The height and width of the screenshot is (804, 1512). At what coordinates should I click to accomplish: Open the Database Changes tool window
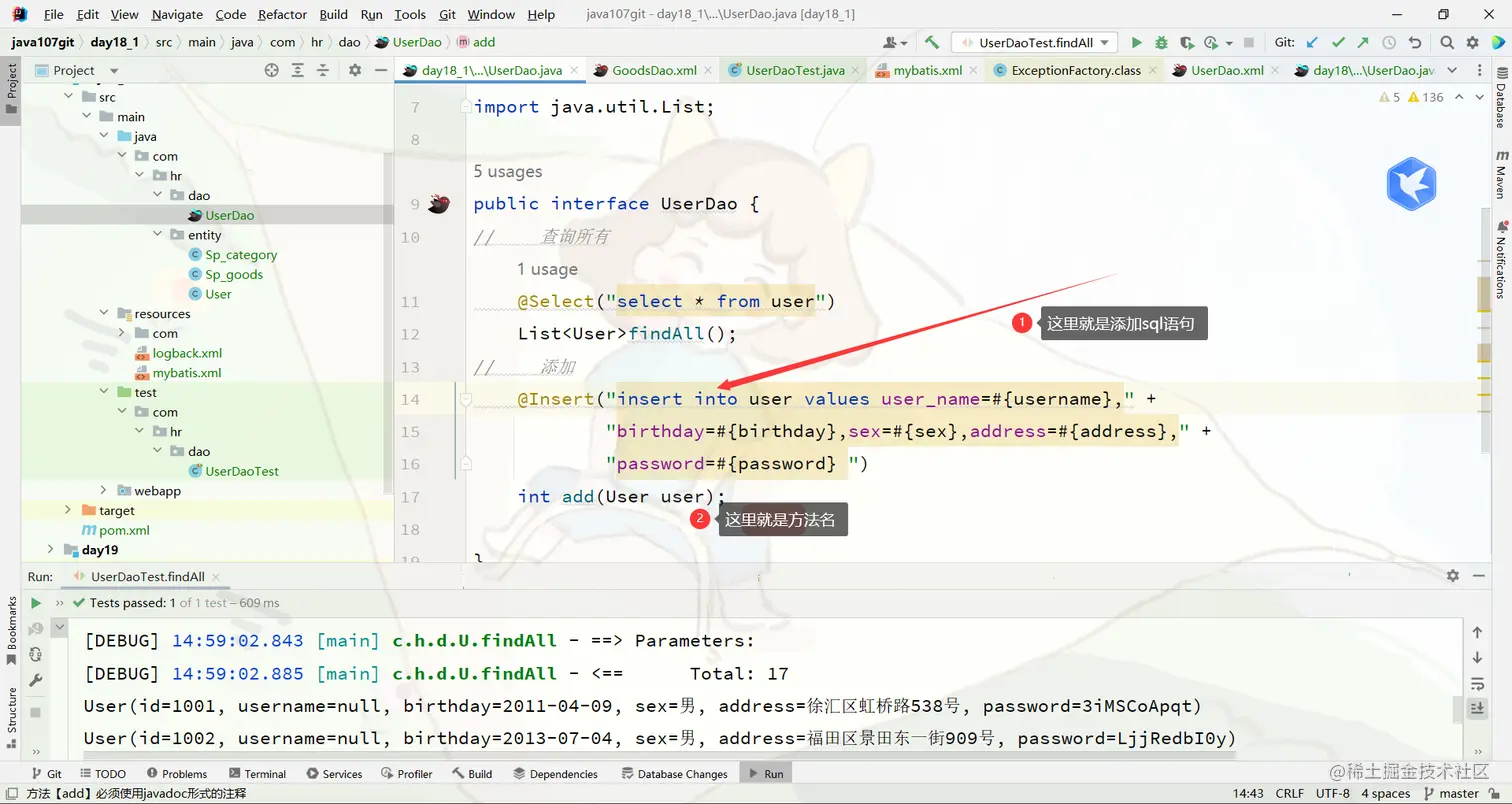[x=675, y=774]
